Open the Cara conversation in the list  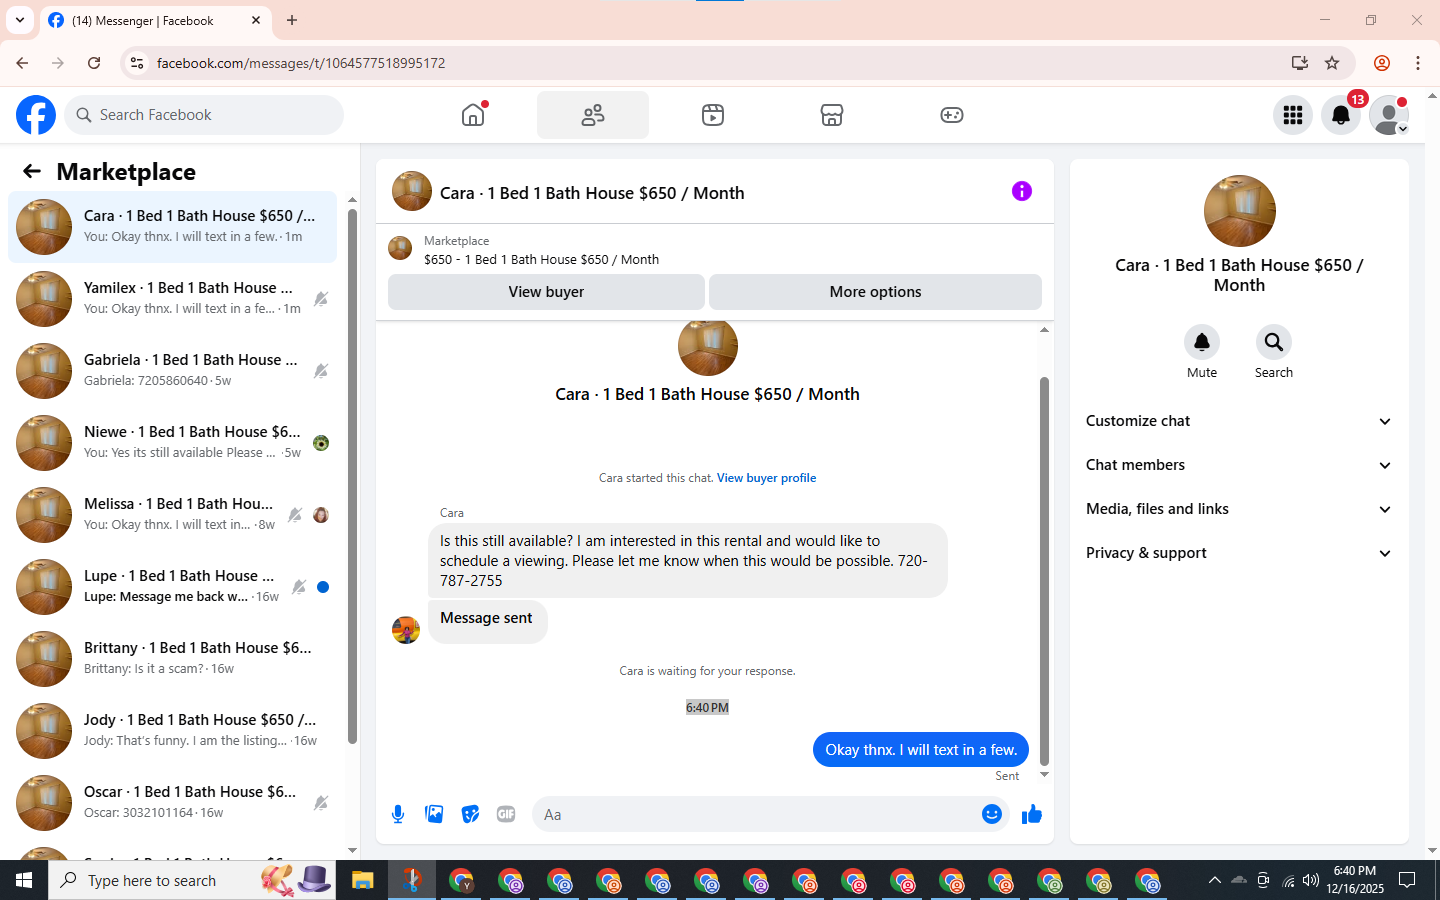point(172,227)
